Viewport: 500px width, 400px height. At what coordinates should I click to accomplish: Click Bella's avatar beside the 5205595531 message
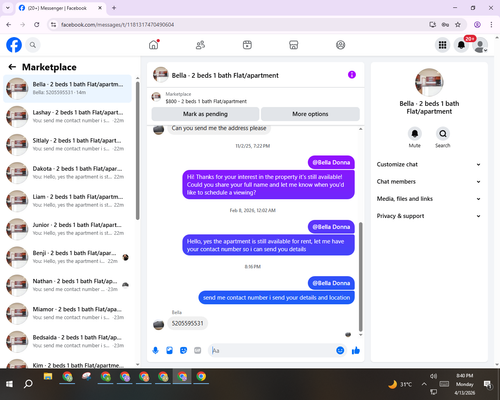158,324
